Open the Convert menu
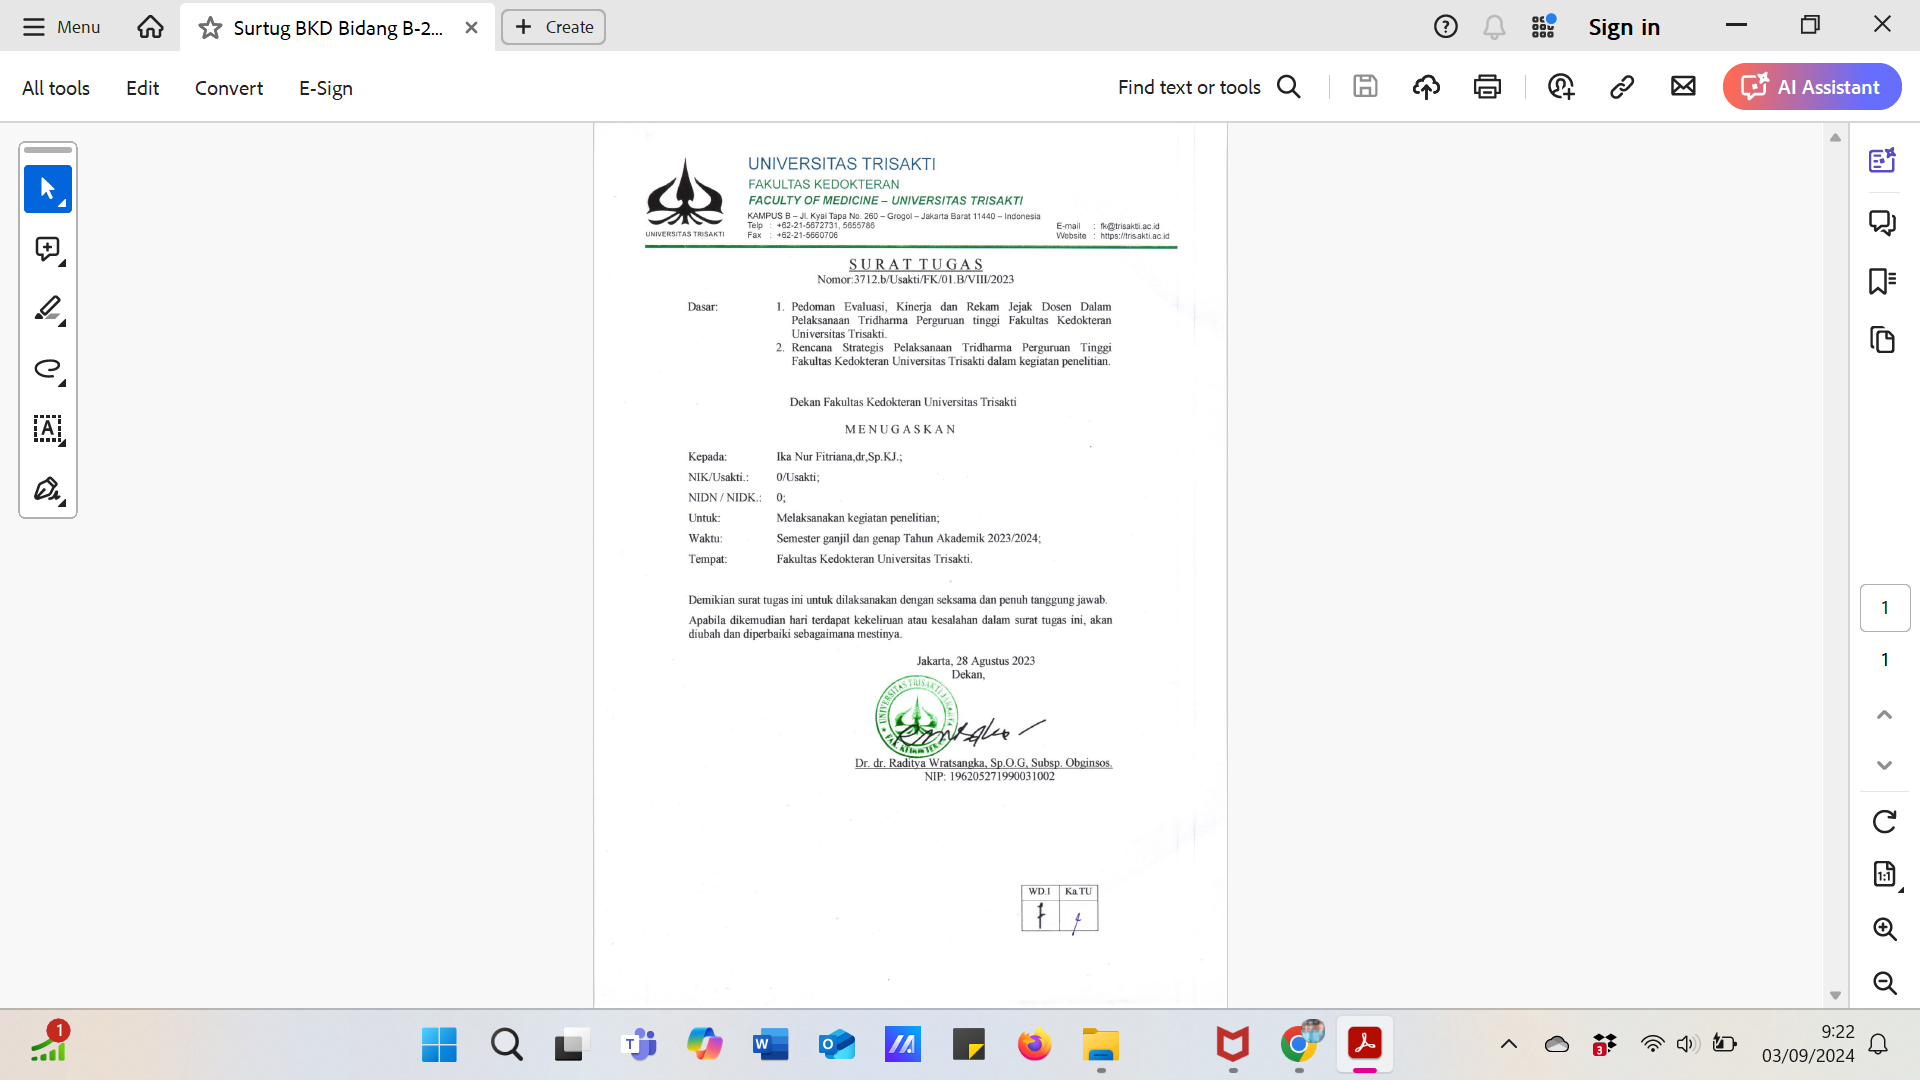1920x1080 pixels. click(x=229, y=88)
